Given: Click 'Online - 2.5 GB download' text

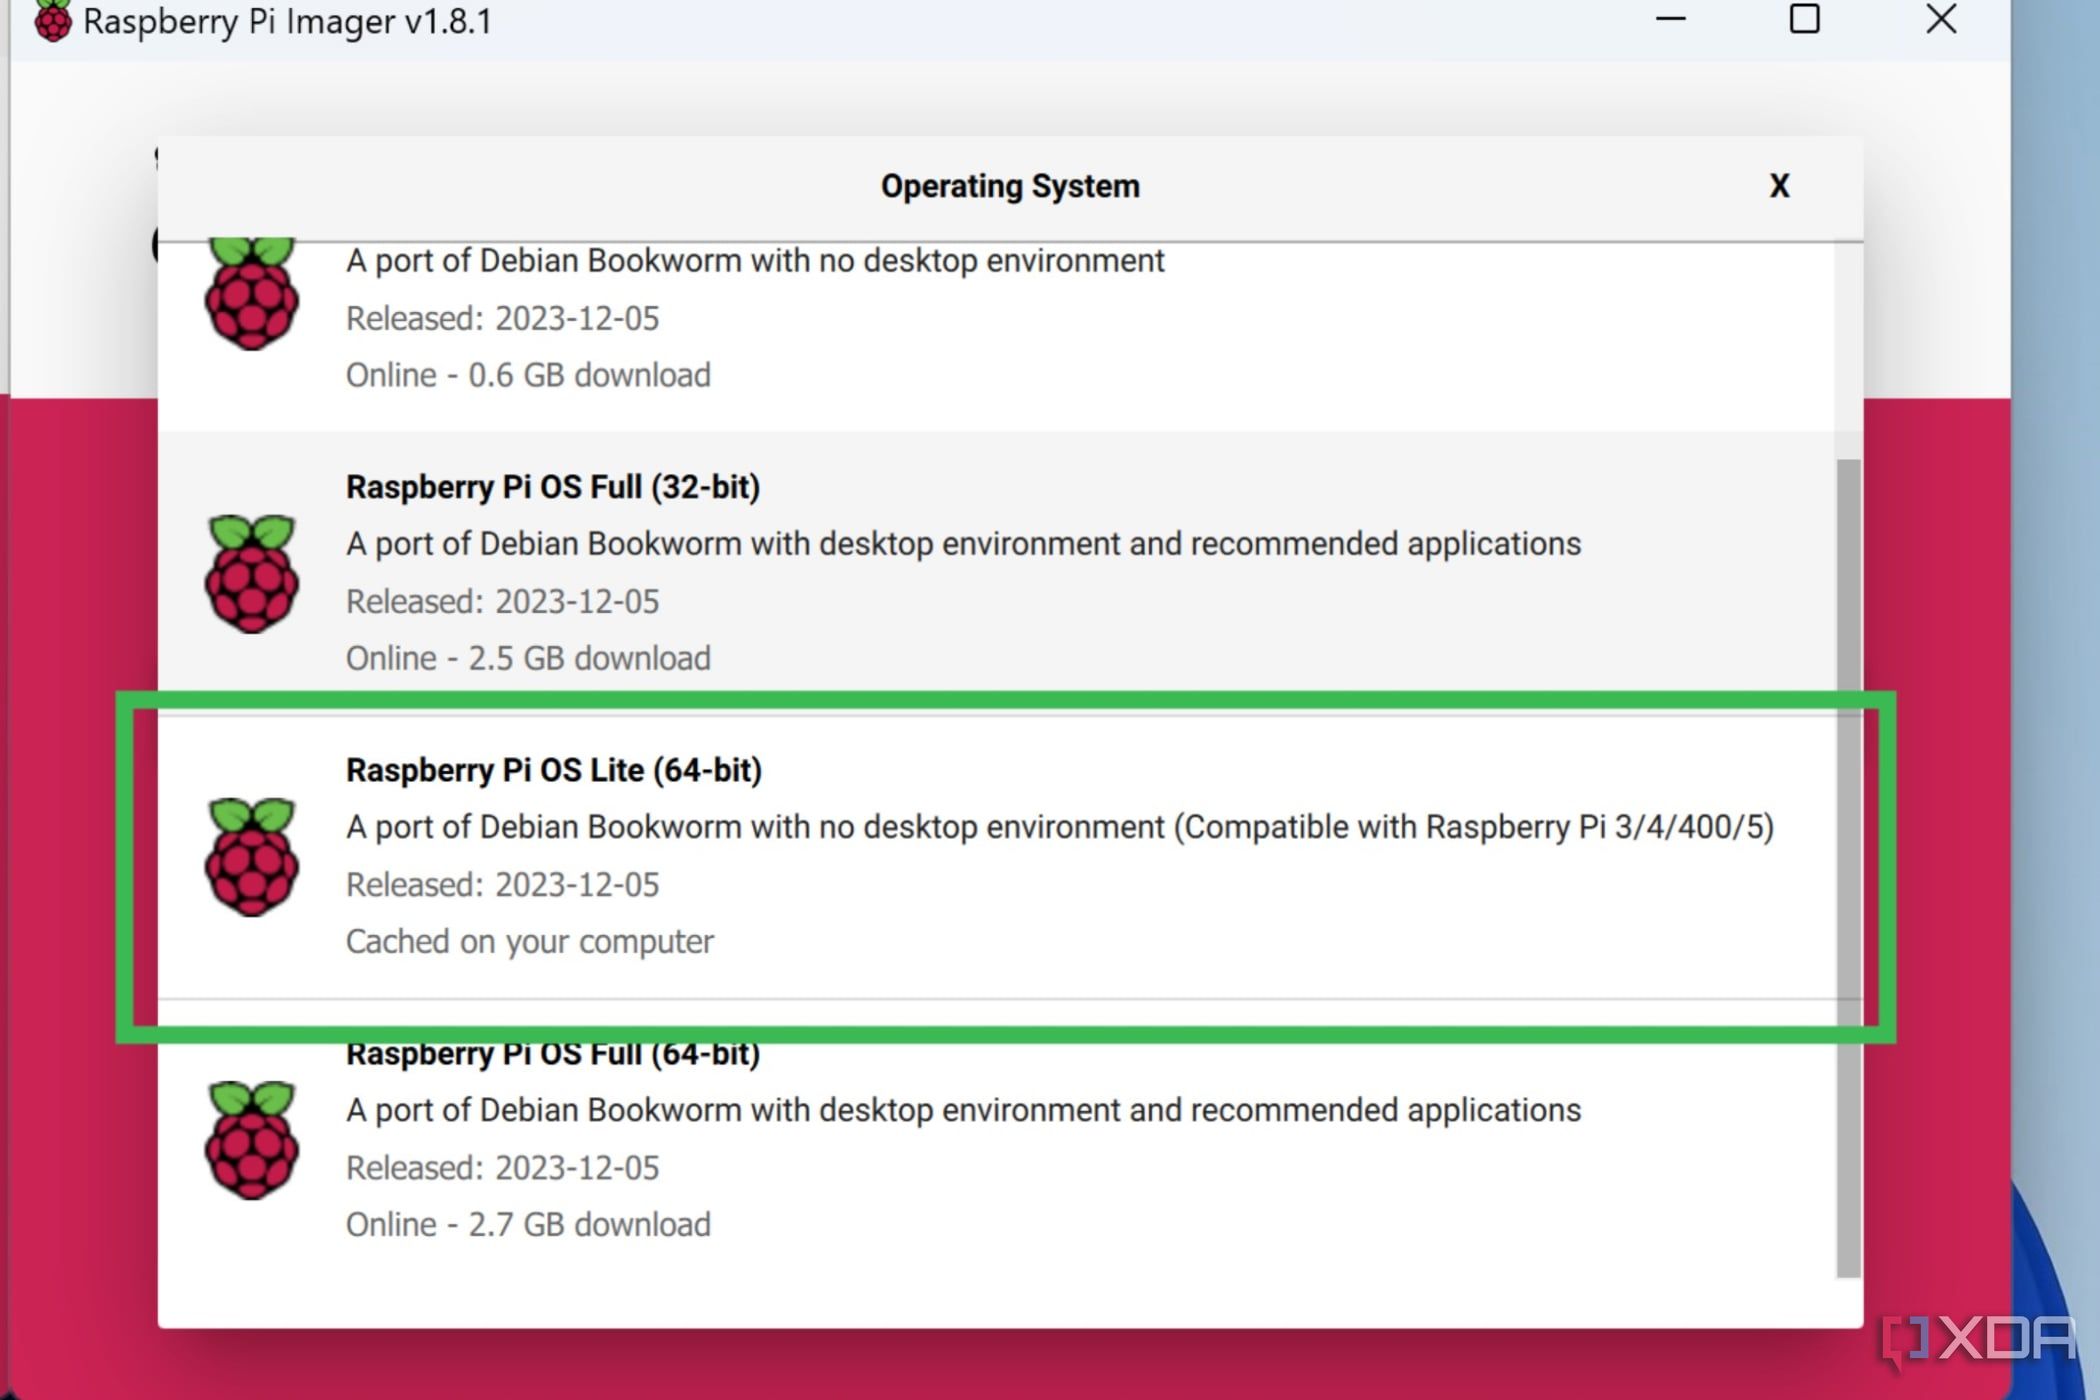Looking at the screenshot, I should (x=528, y=658).
